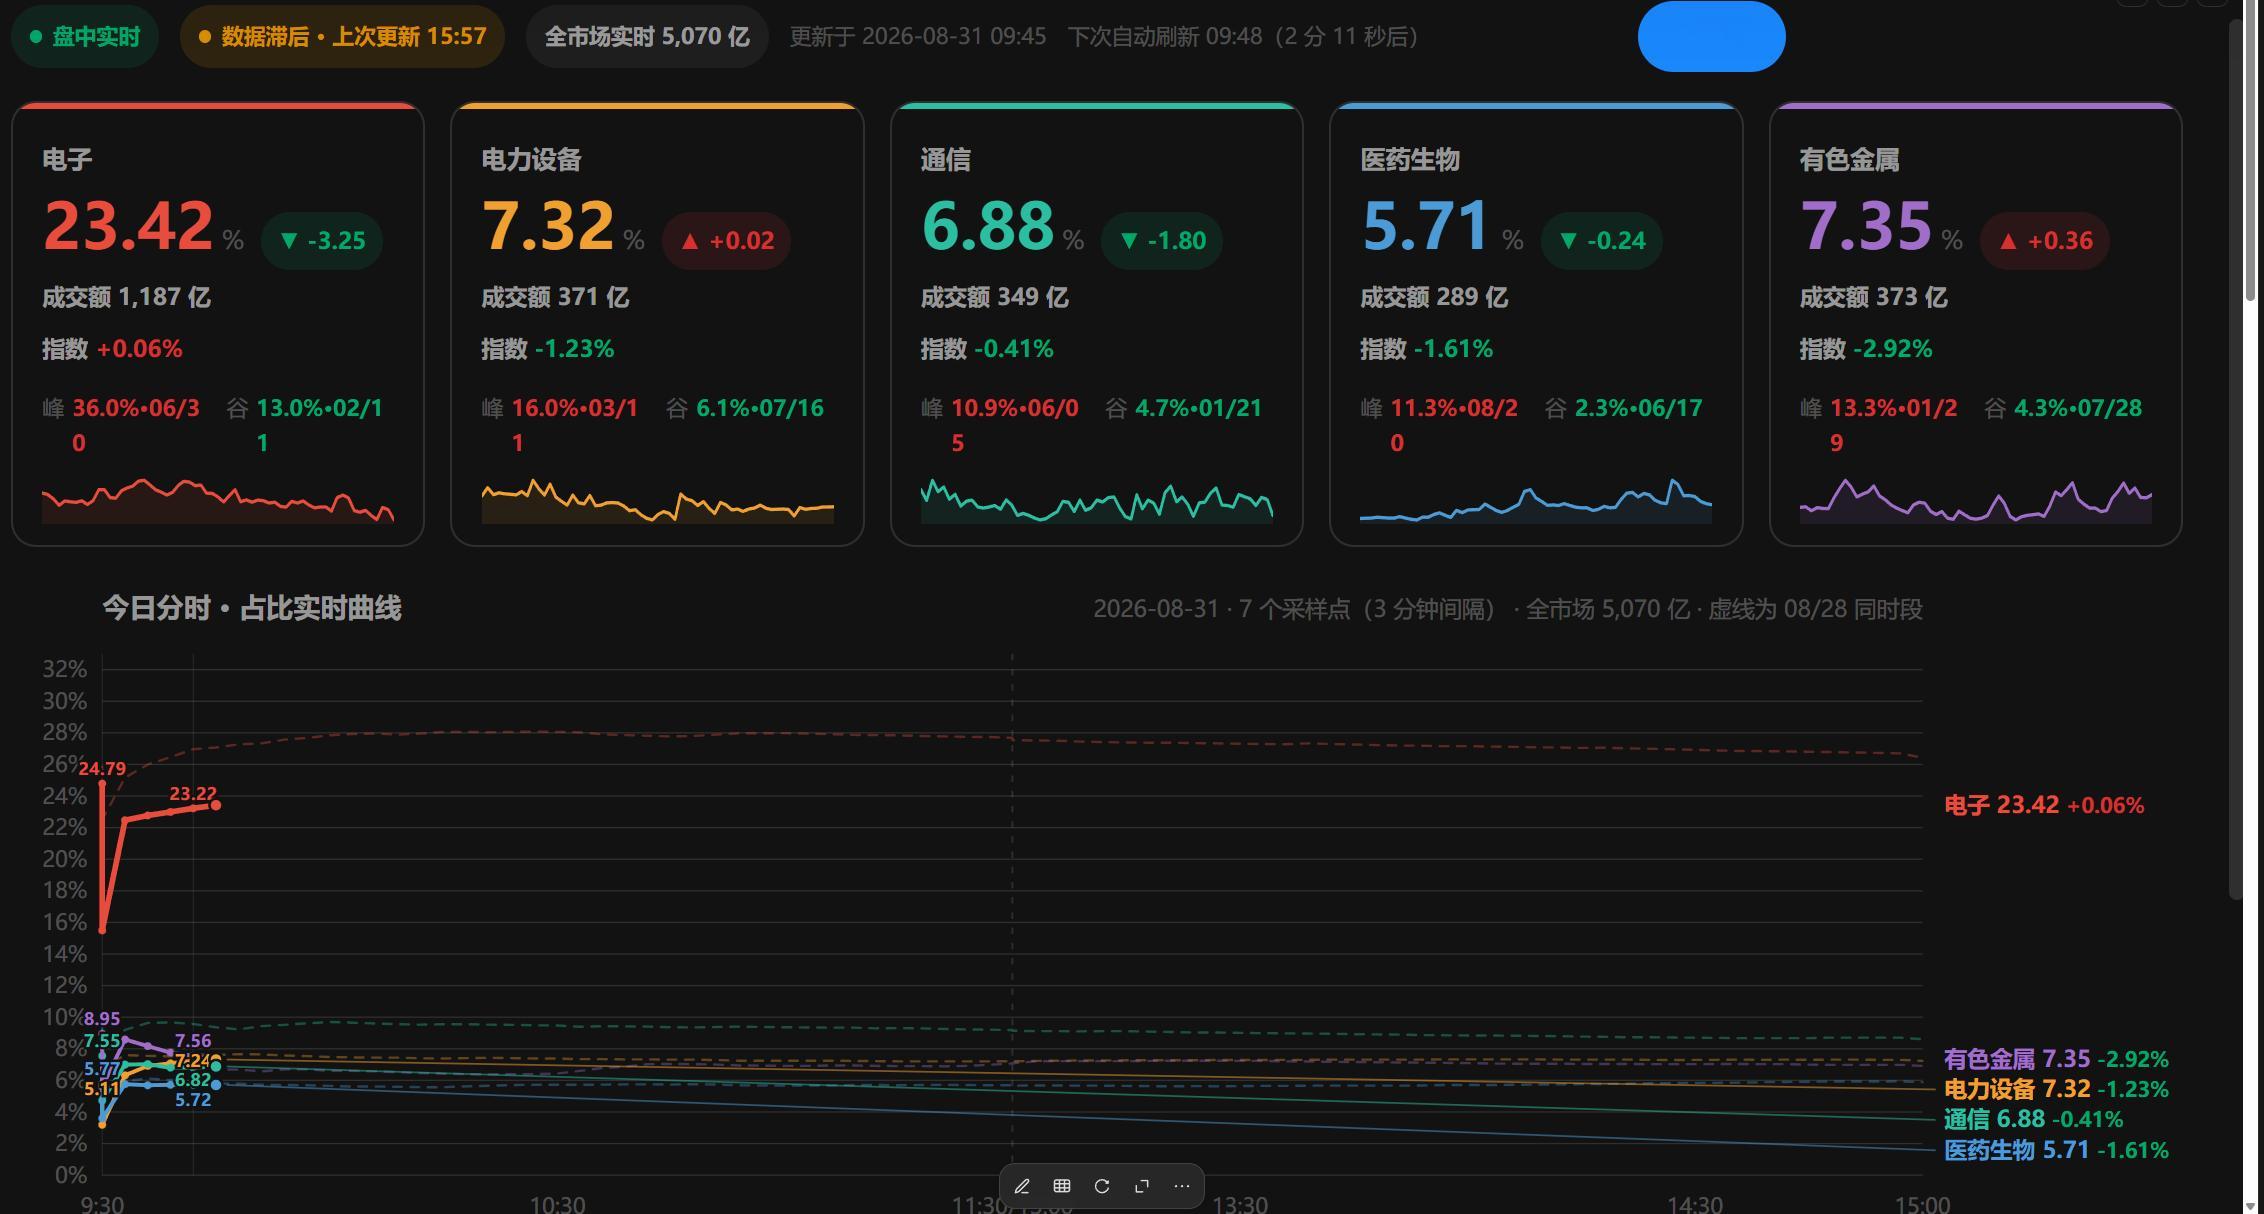
Task: Click the large 5.71 percentage in 医药生物 card
Action: pyautogui.click(x=1426, y=225)
